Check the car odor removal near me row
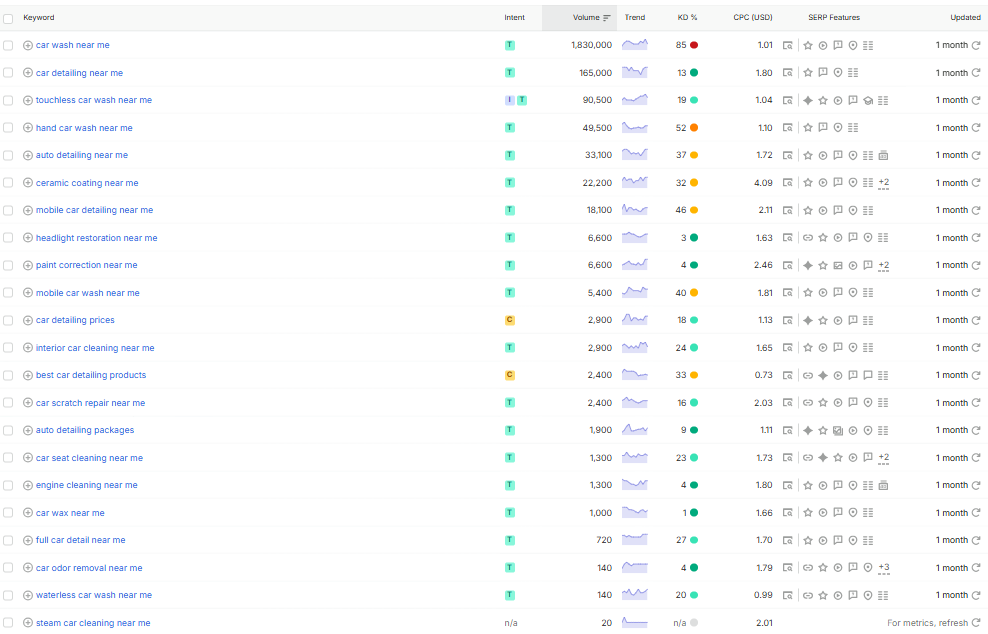Viewport: 988px width, 634px height. click(x=8, y=568)
